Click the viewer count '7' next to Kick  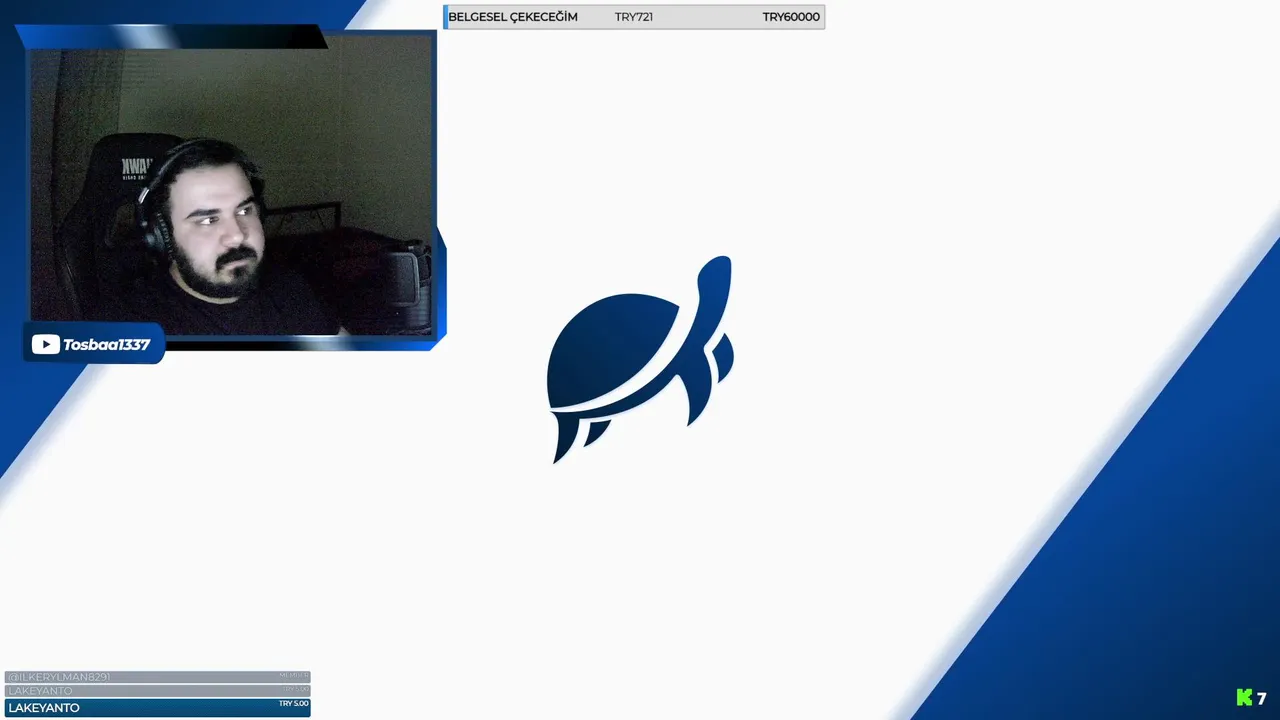[x=1262, y=698]
